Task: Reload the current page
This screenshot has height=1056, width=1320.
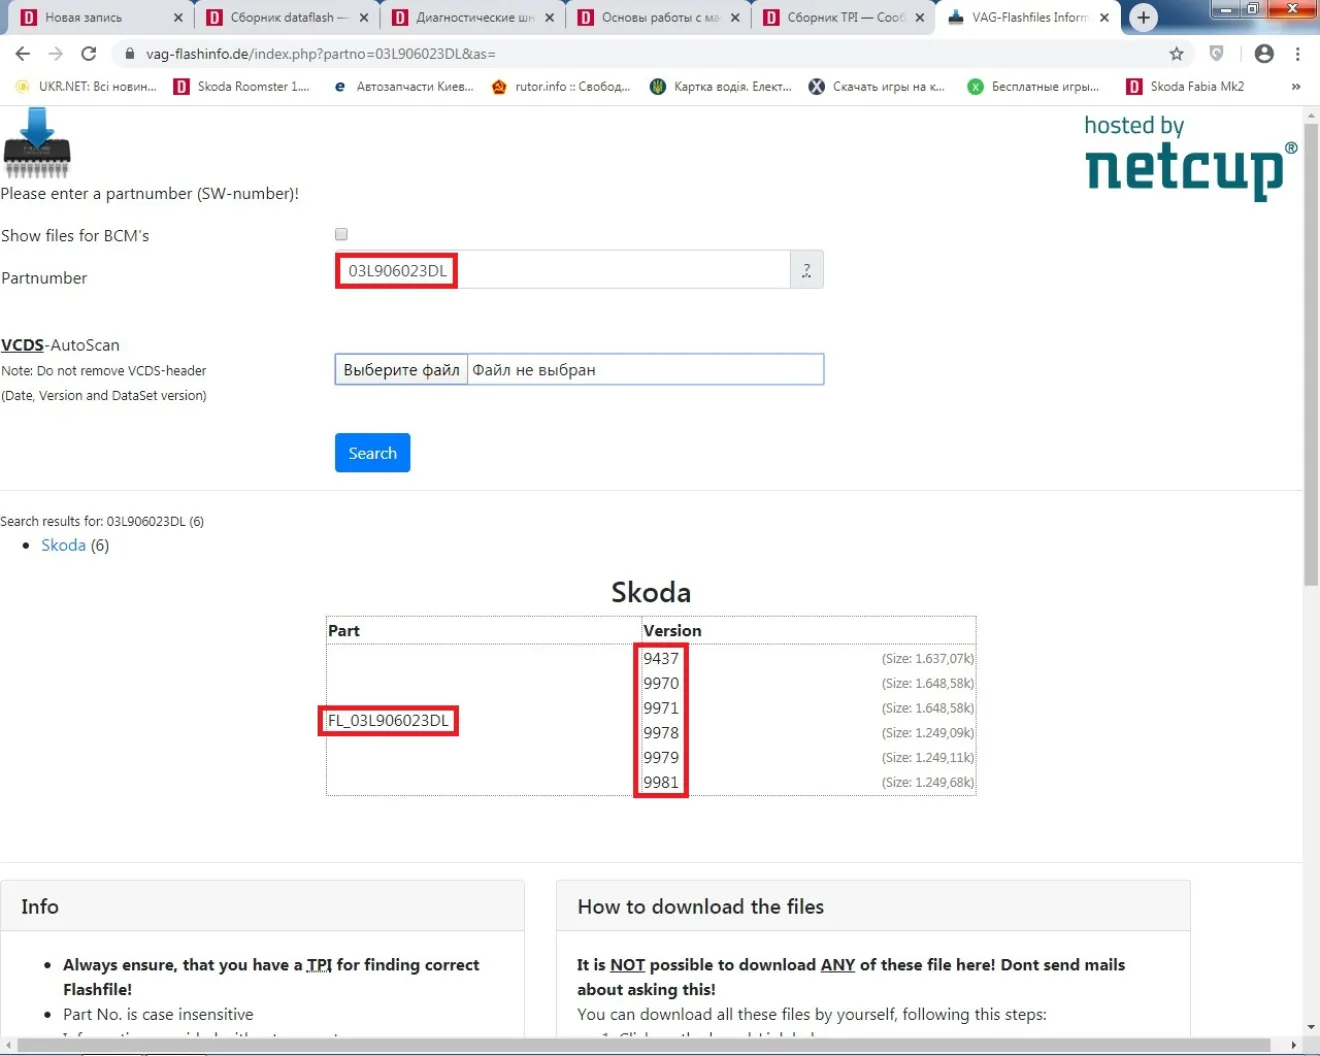Action: tap(89, 54)
